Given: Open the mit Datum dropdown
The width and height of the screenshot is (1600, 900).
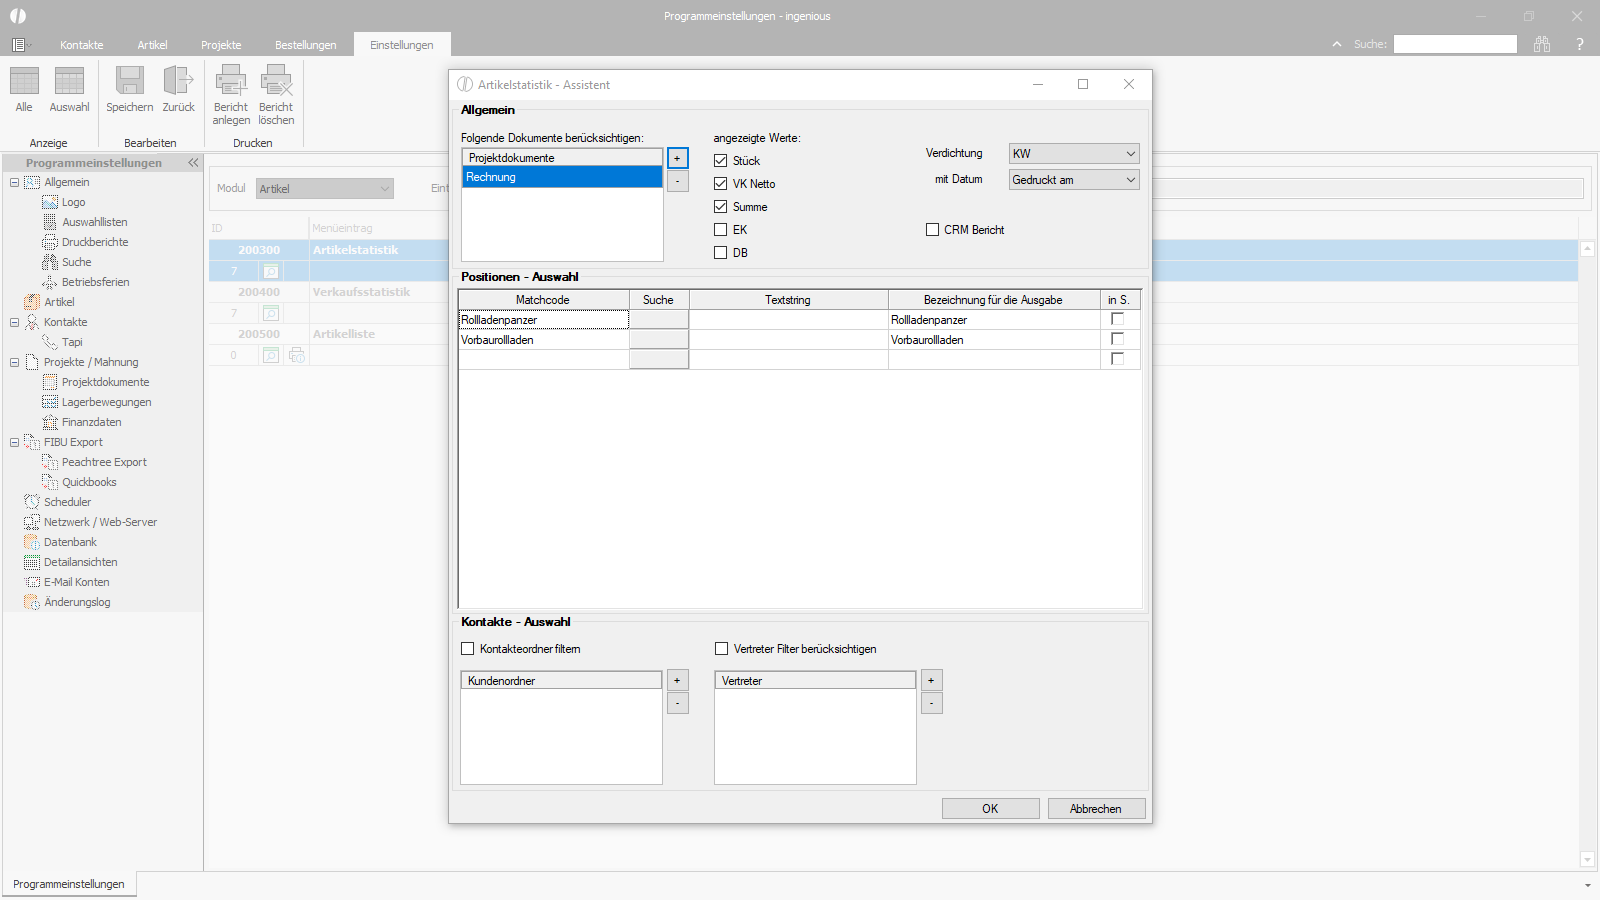Looking at the screenshot, I should tap(1074, 180).
